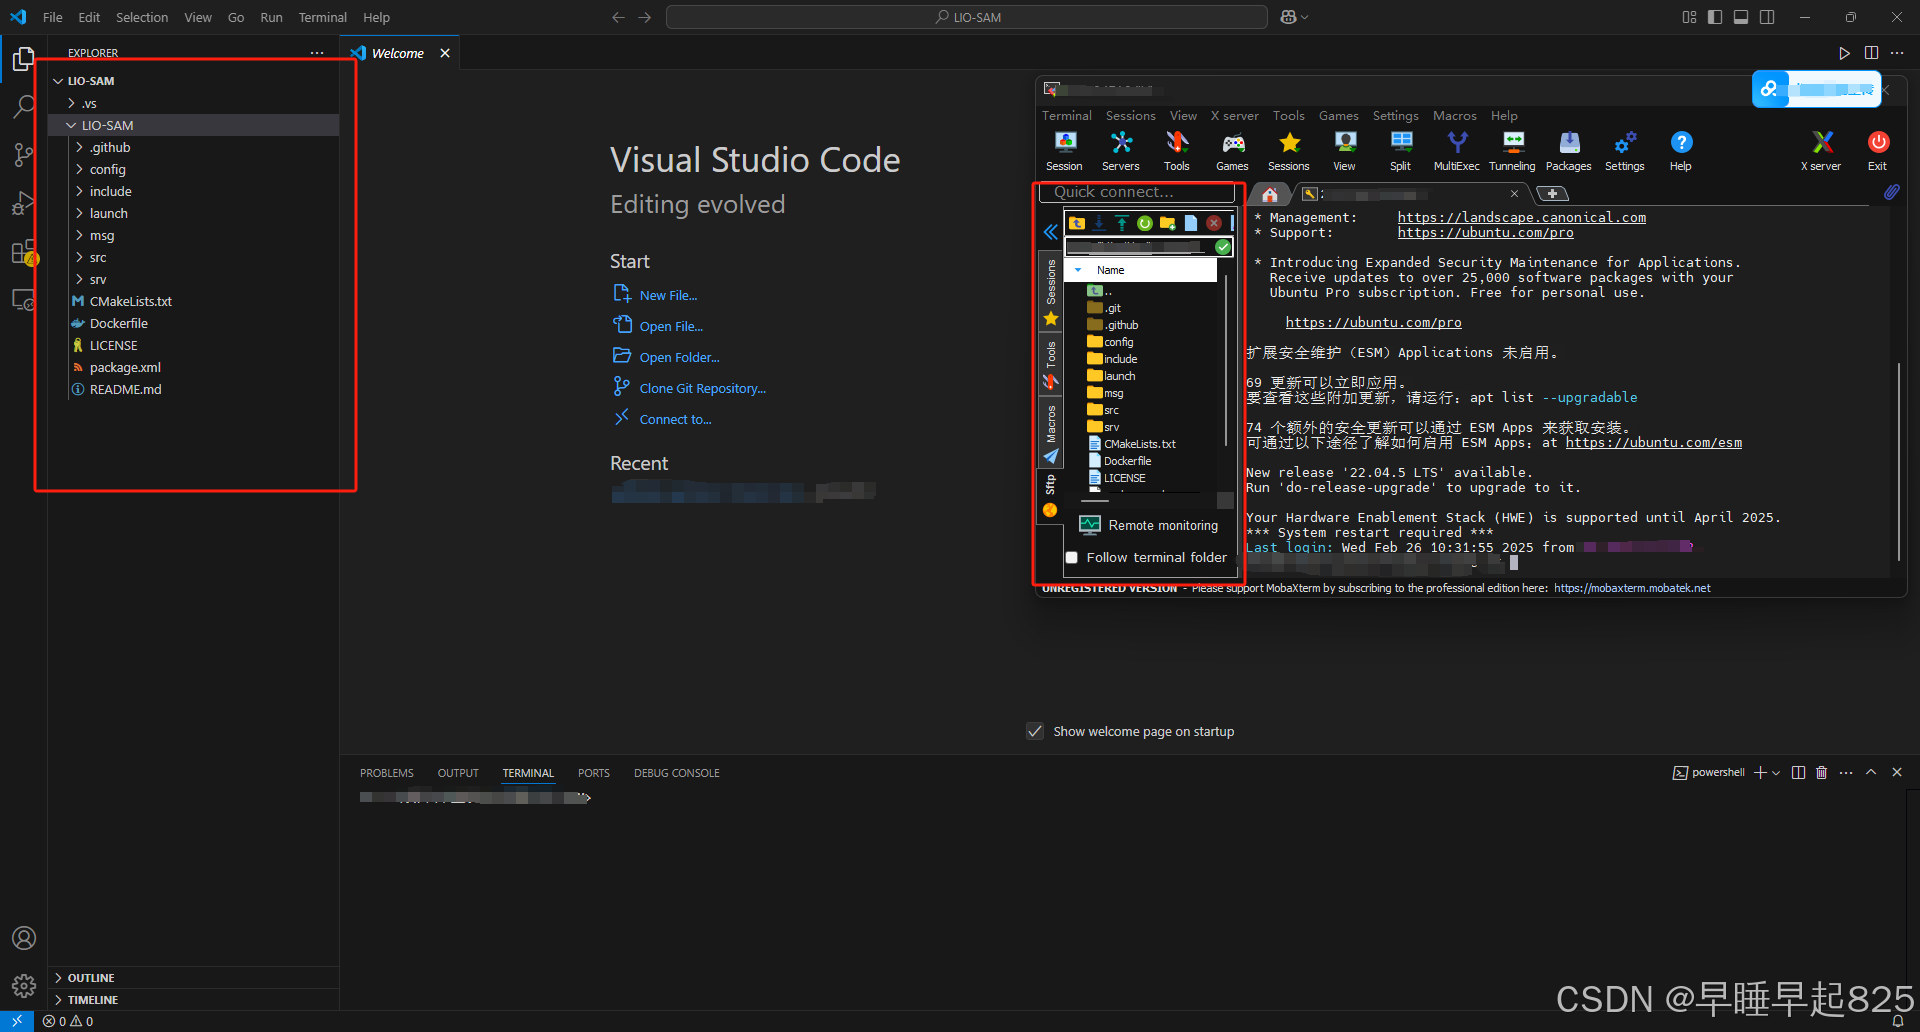Expand the config folder in Explorer
This screenshot has width=1920, height=1032.
tap(80, 169)
